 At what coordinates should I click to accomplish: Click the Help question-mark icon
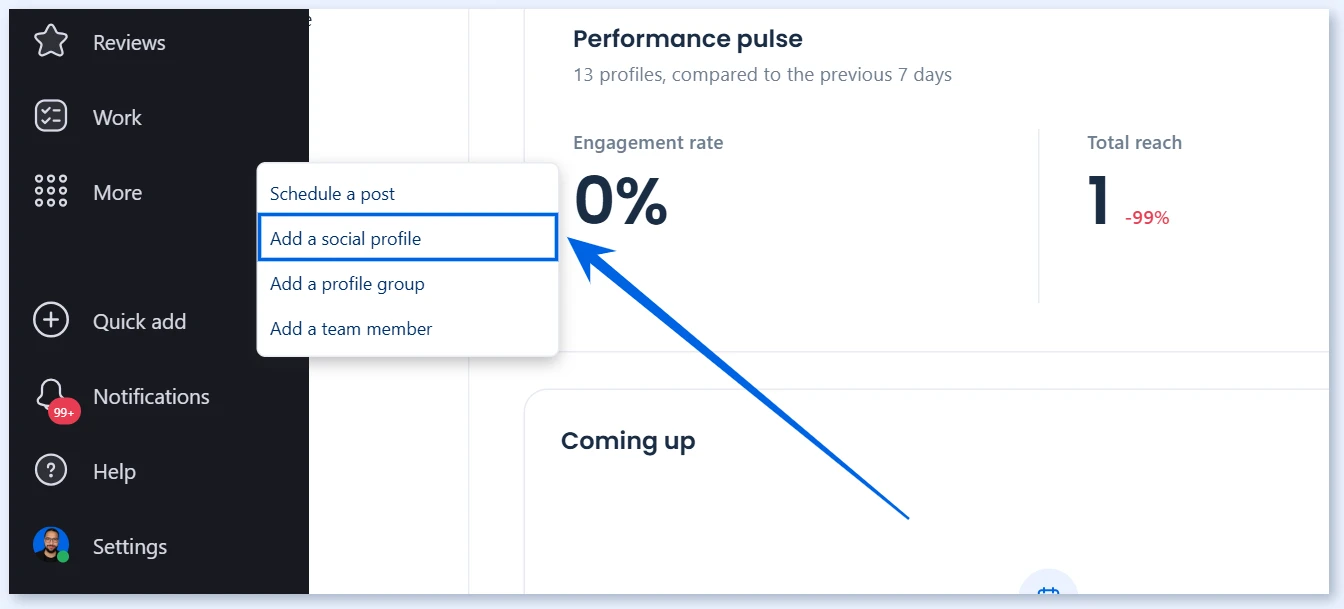(x=51, y=470)
